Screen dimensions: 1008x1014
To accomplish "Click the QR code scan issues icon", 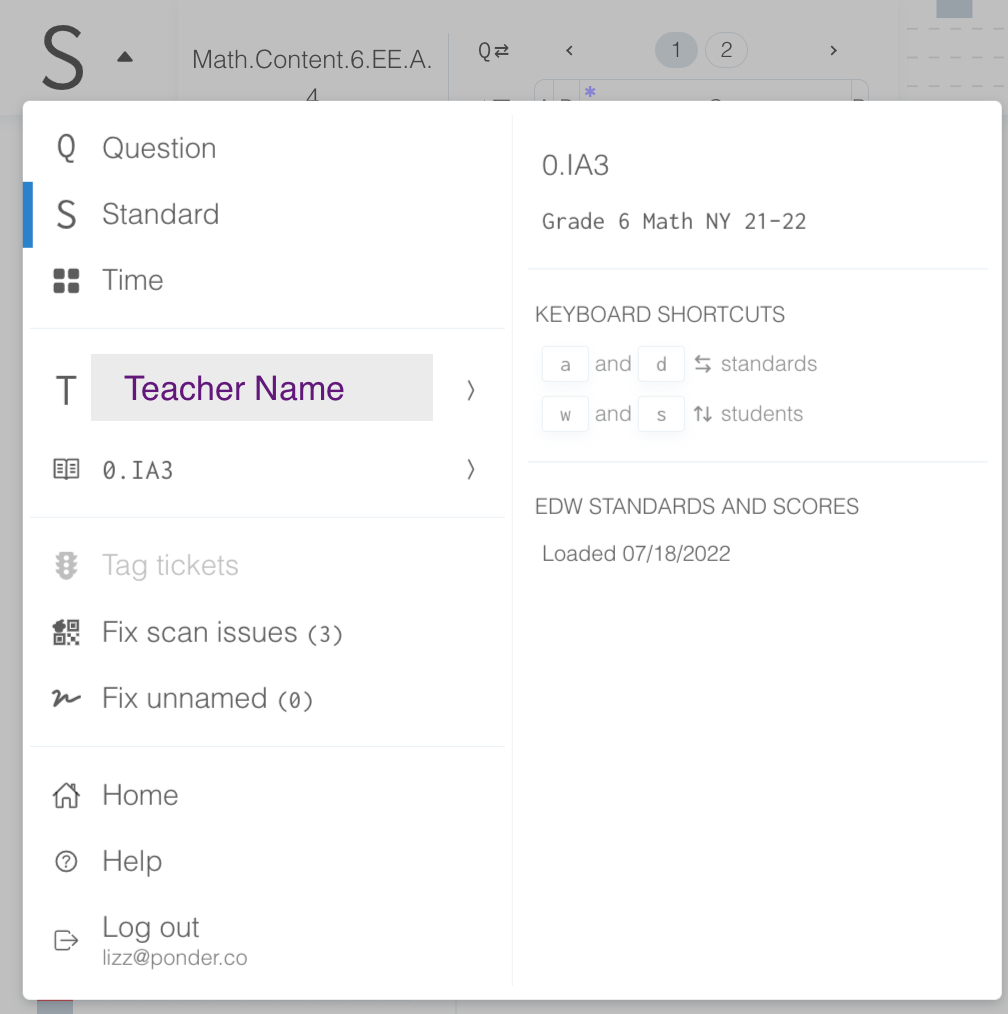I will 66,632.
